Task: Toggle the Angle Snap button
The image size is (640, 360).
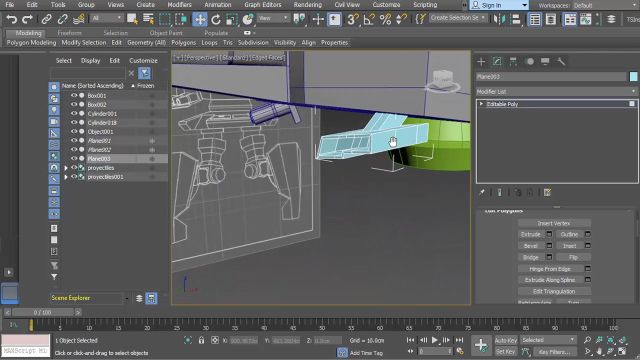Action: 369,19
